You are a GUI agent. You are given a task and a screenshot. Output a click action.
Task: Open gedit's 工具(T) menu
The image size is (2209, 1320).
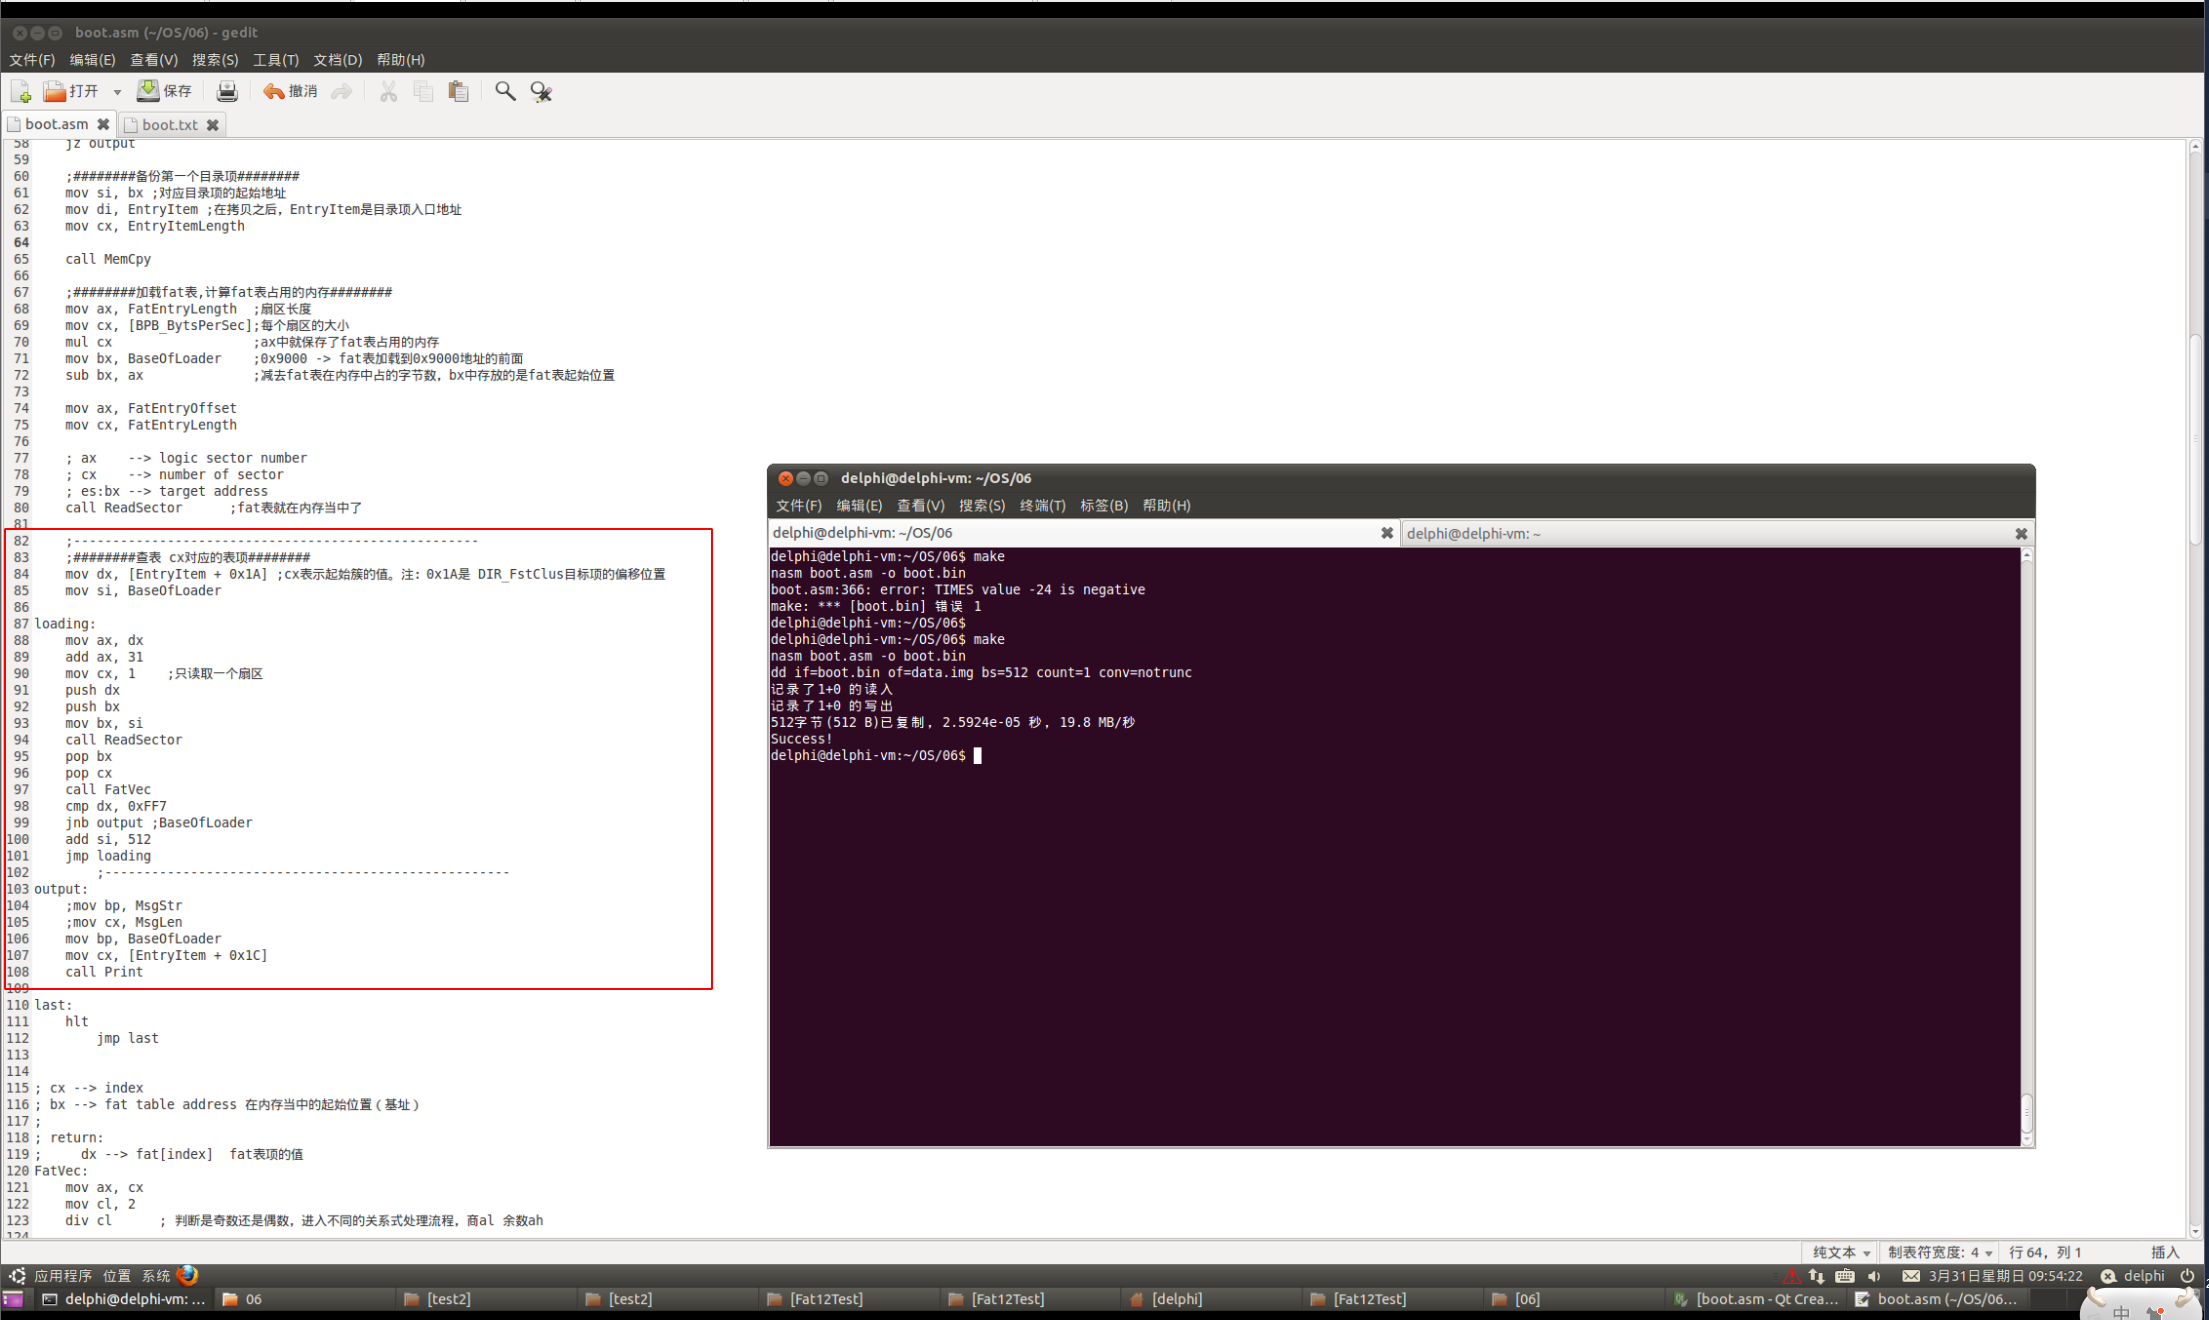tap(275, 60)
